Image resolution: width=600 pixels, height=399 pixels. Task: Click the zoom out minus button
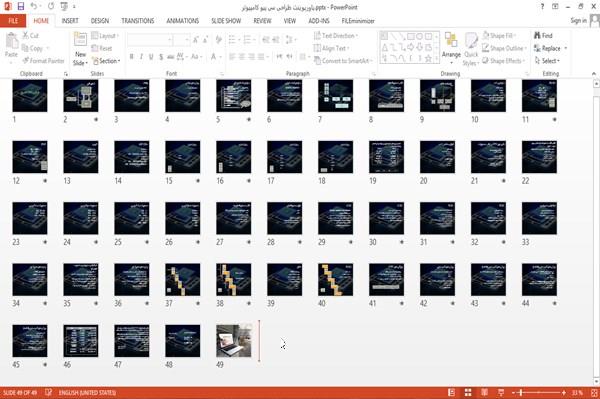[x=514, y=392]
